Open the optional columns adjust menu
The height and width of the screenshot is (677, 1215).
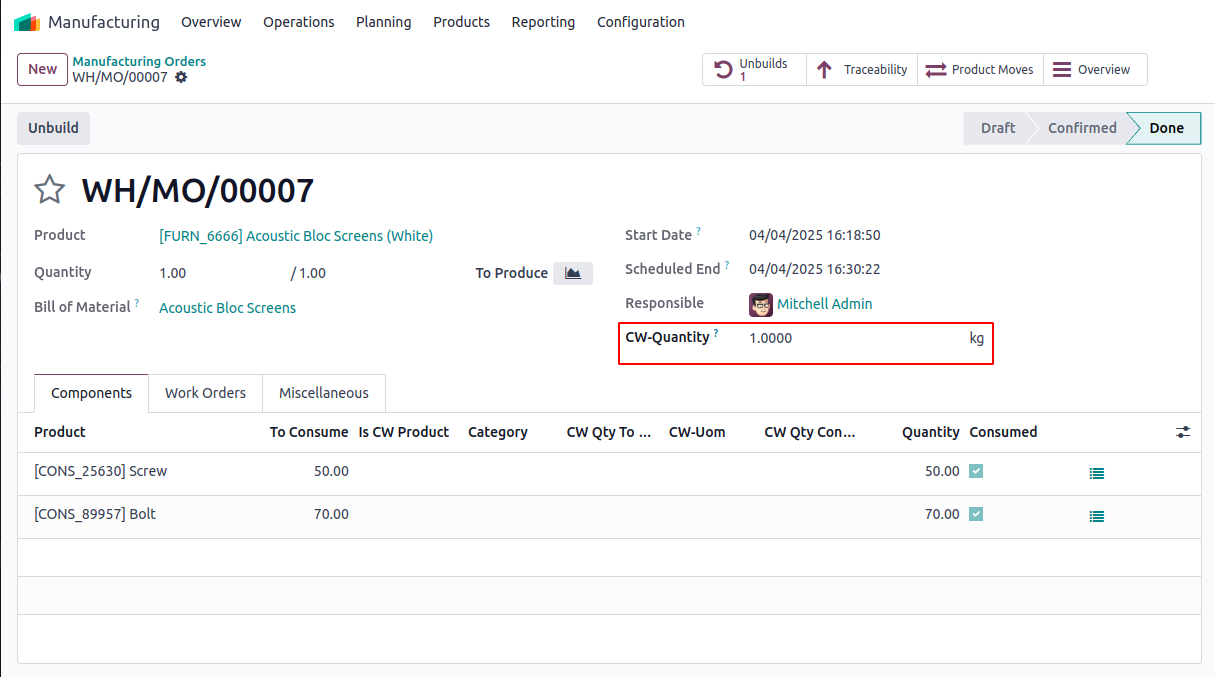point(1183,432)
